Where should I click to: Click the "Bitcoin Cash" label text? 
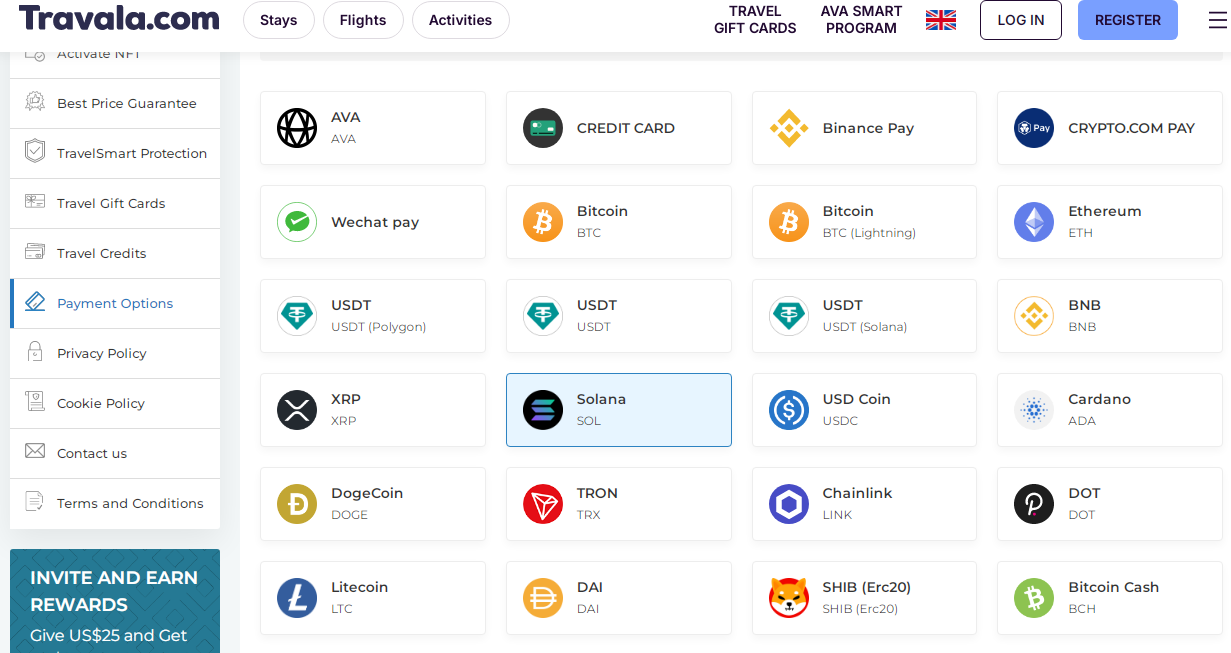[1114, 587]
